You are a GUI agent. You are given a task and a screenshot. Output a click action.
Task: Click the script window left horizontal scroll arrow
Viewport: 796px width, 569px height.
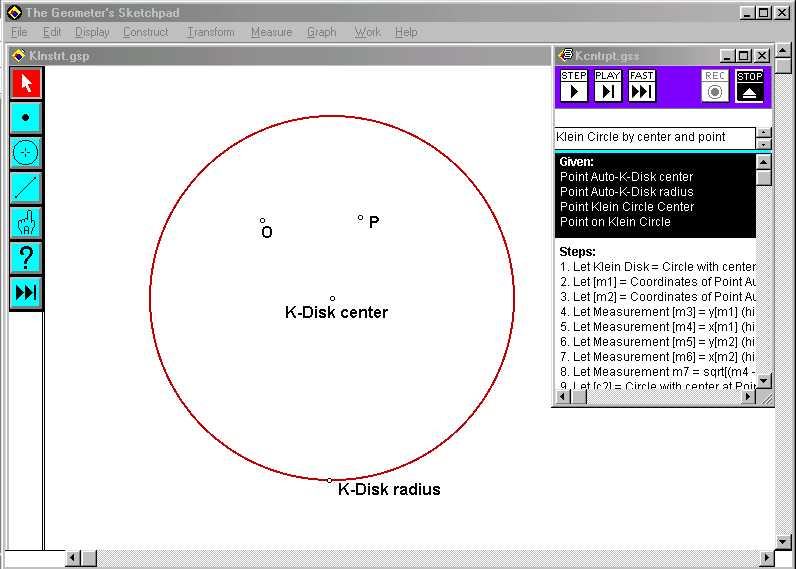tap(563, 397)
